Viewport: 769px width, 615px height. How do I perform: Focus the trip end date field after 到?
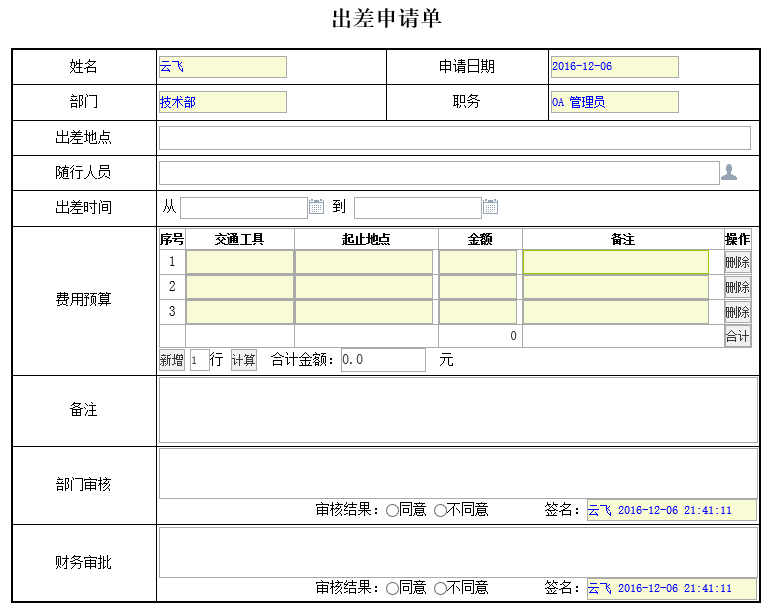click(417, 208)
